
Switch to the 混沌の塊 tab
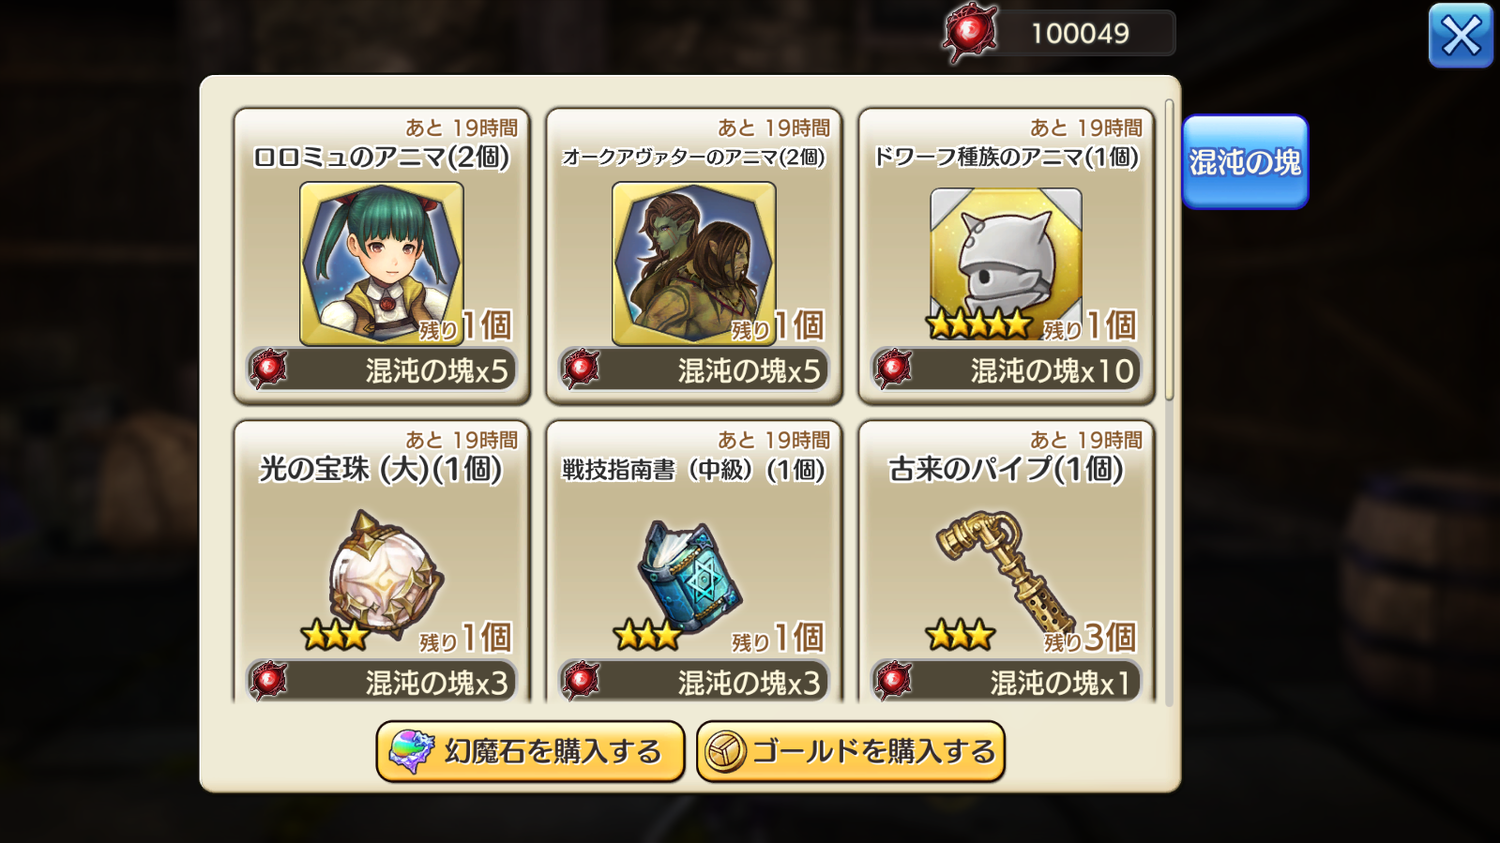click(x=1245, y=162)
